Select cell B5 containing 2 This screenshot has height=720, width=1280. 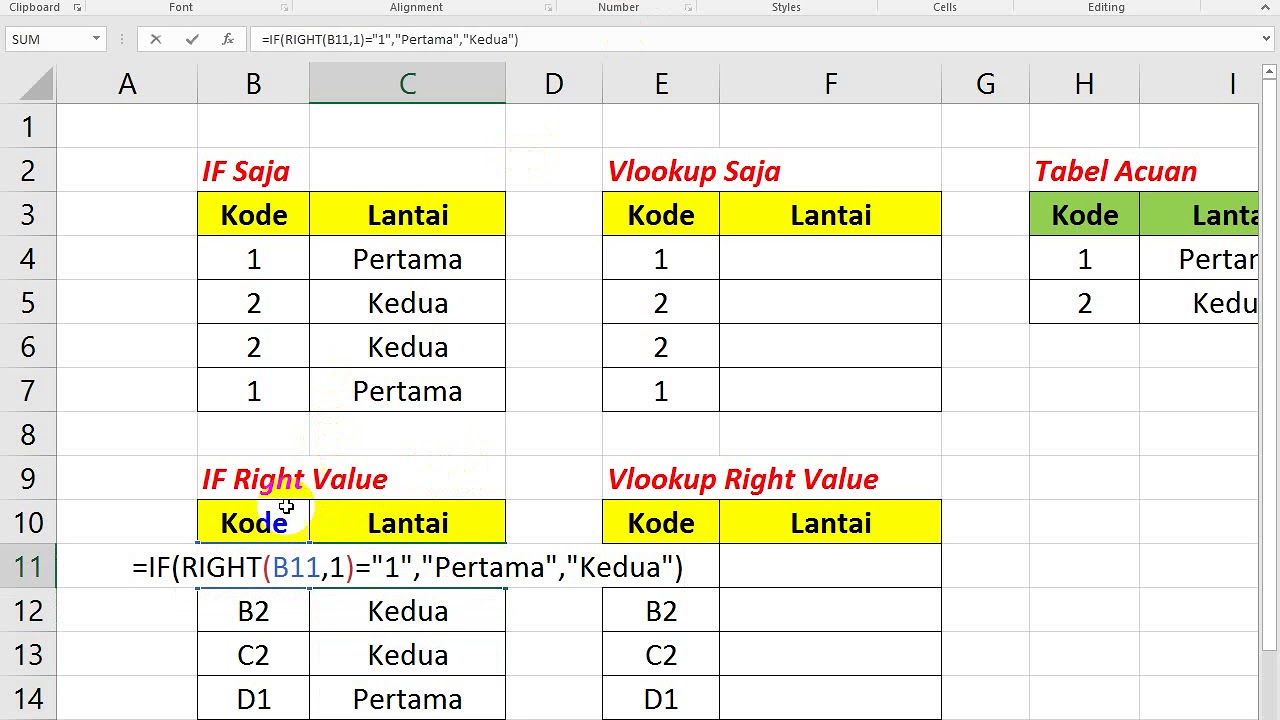pyautogui.click(x=253, y=303)
